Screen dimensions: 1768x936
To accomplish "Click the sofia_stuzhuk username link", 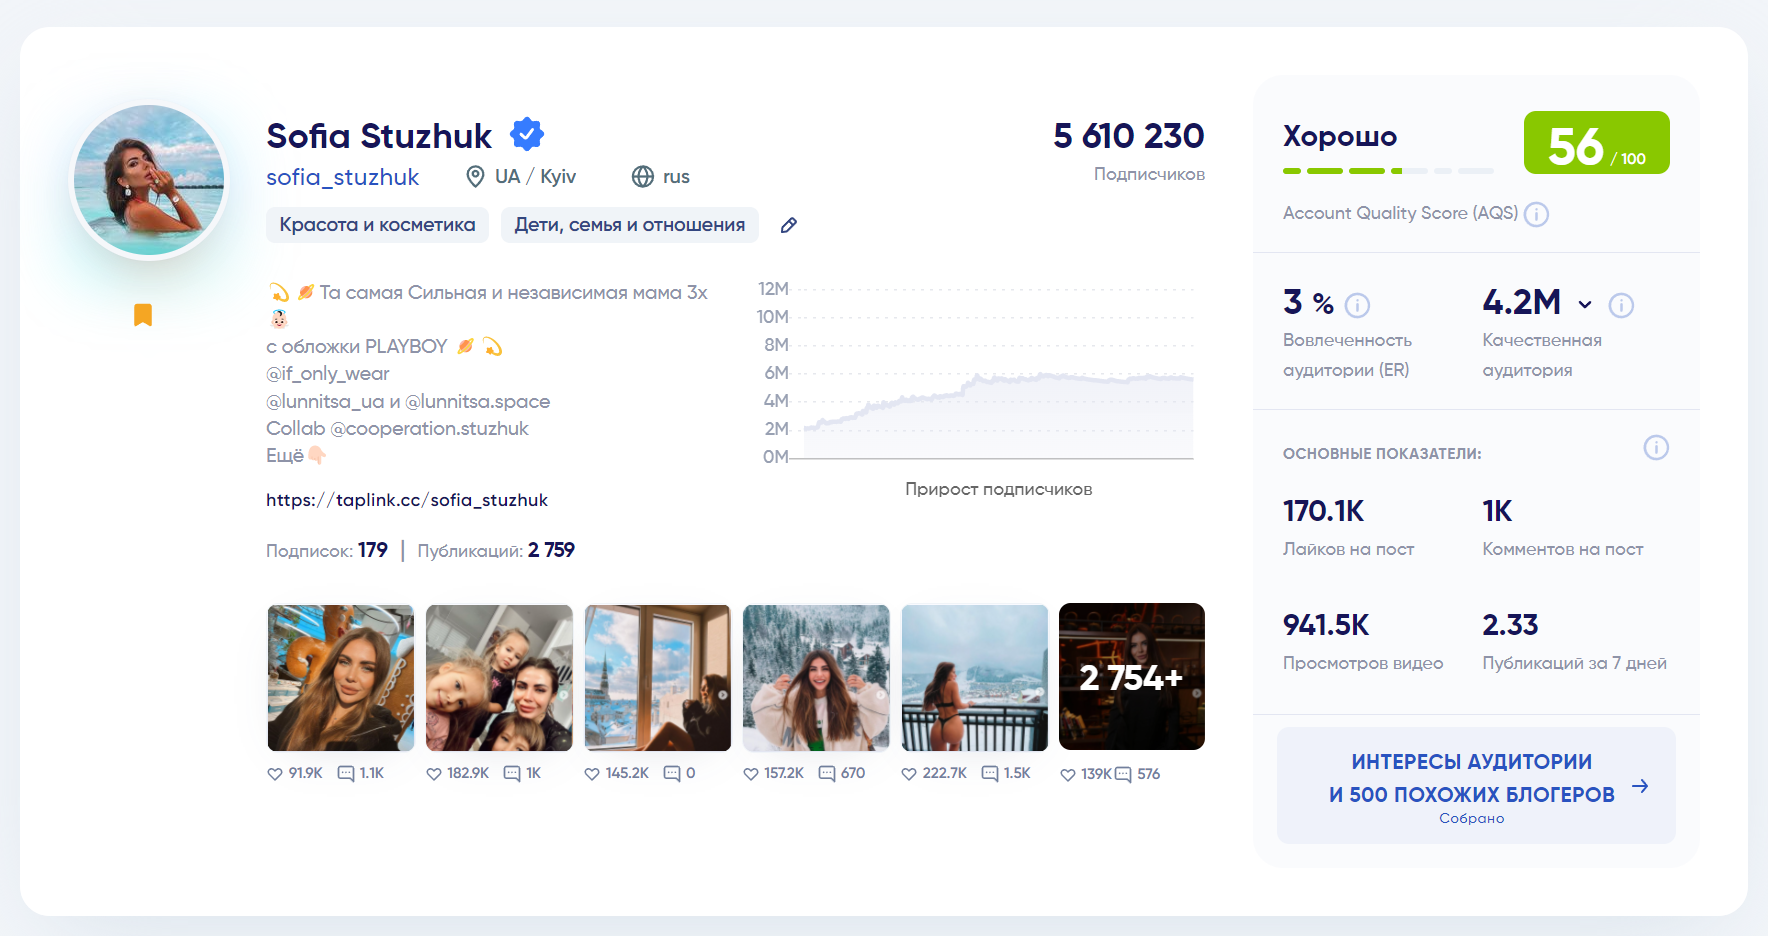I will click(x=342, y=177).
